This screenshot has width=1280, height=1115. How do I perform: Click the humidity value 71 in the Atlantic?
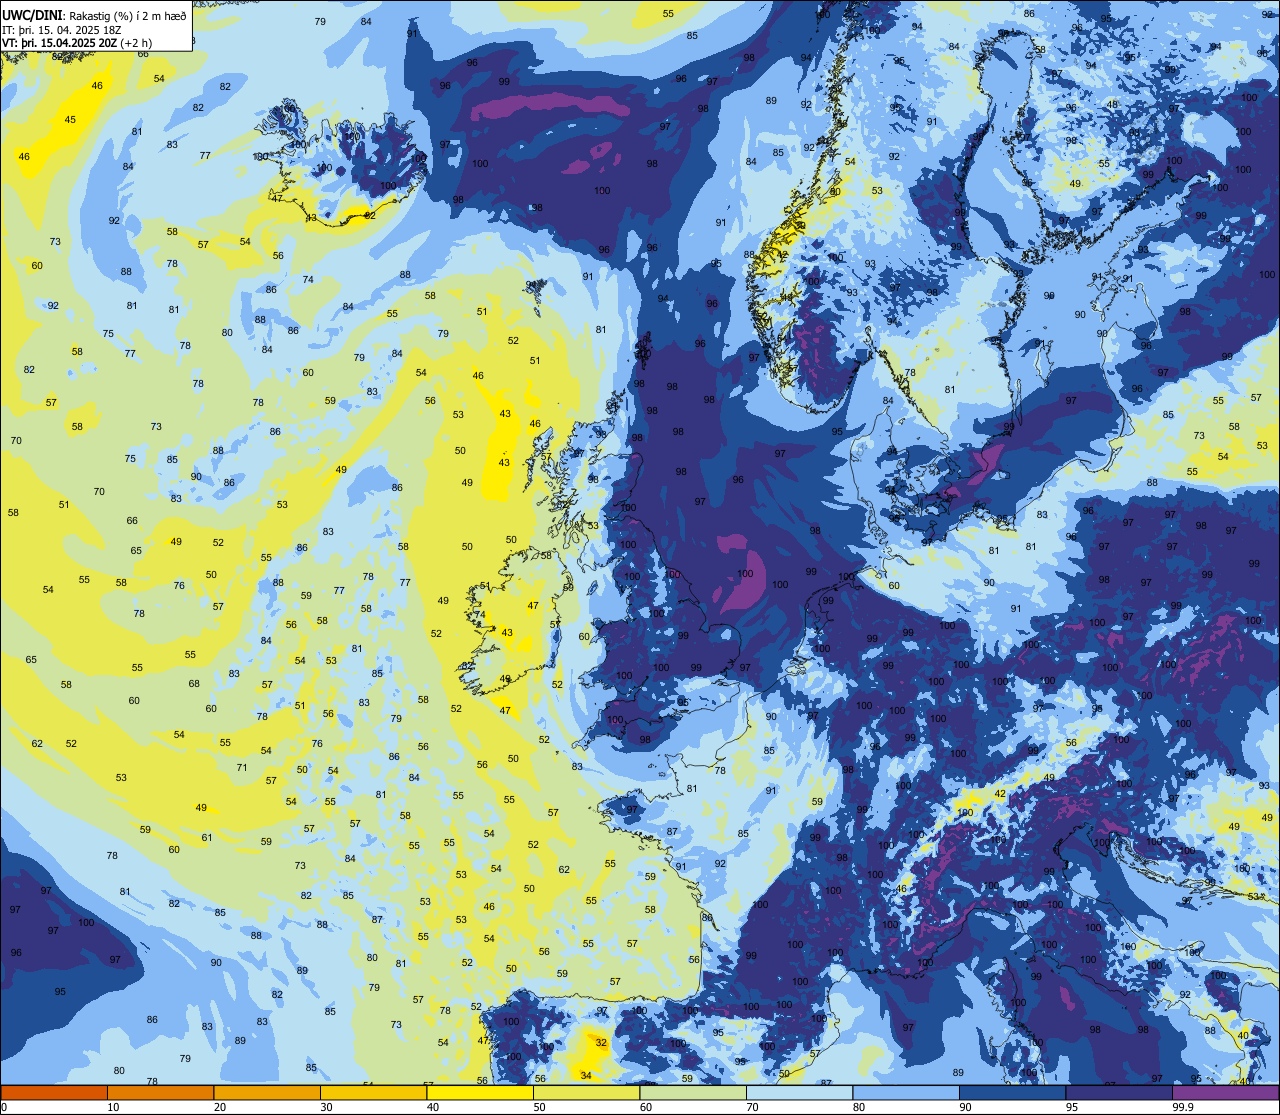pos(242,768)
